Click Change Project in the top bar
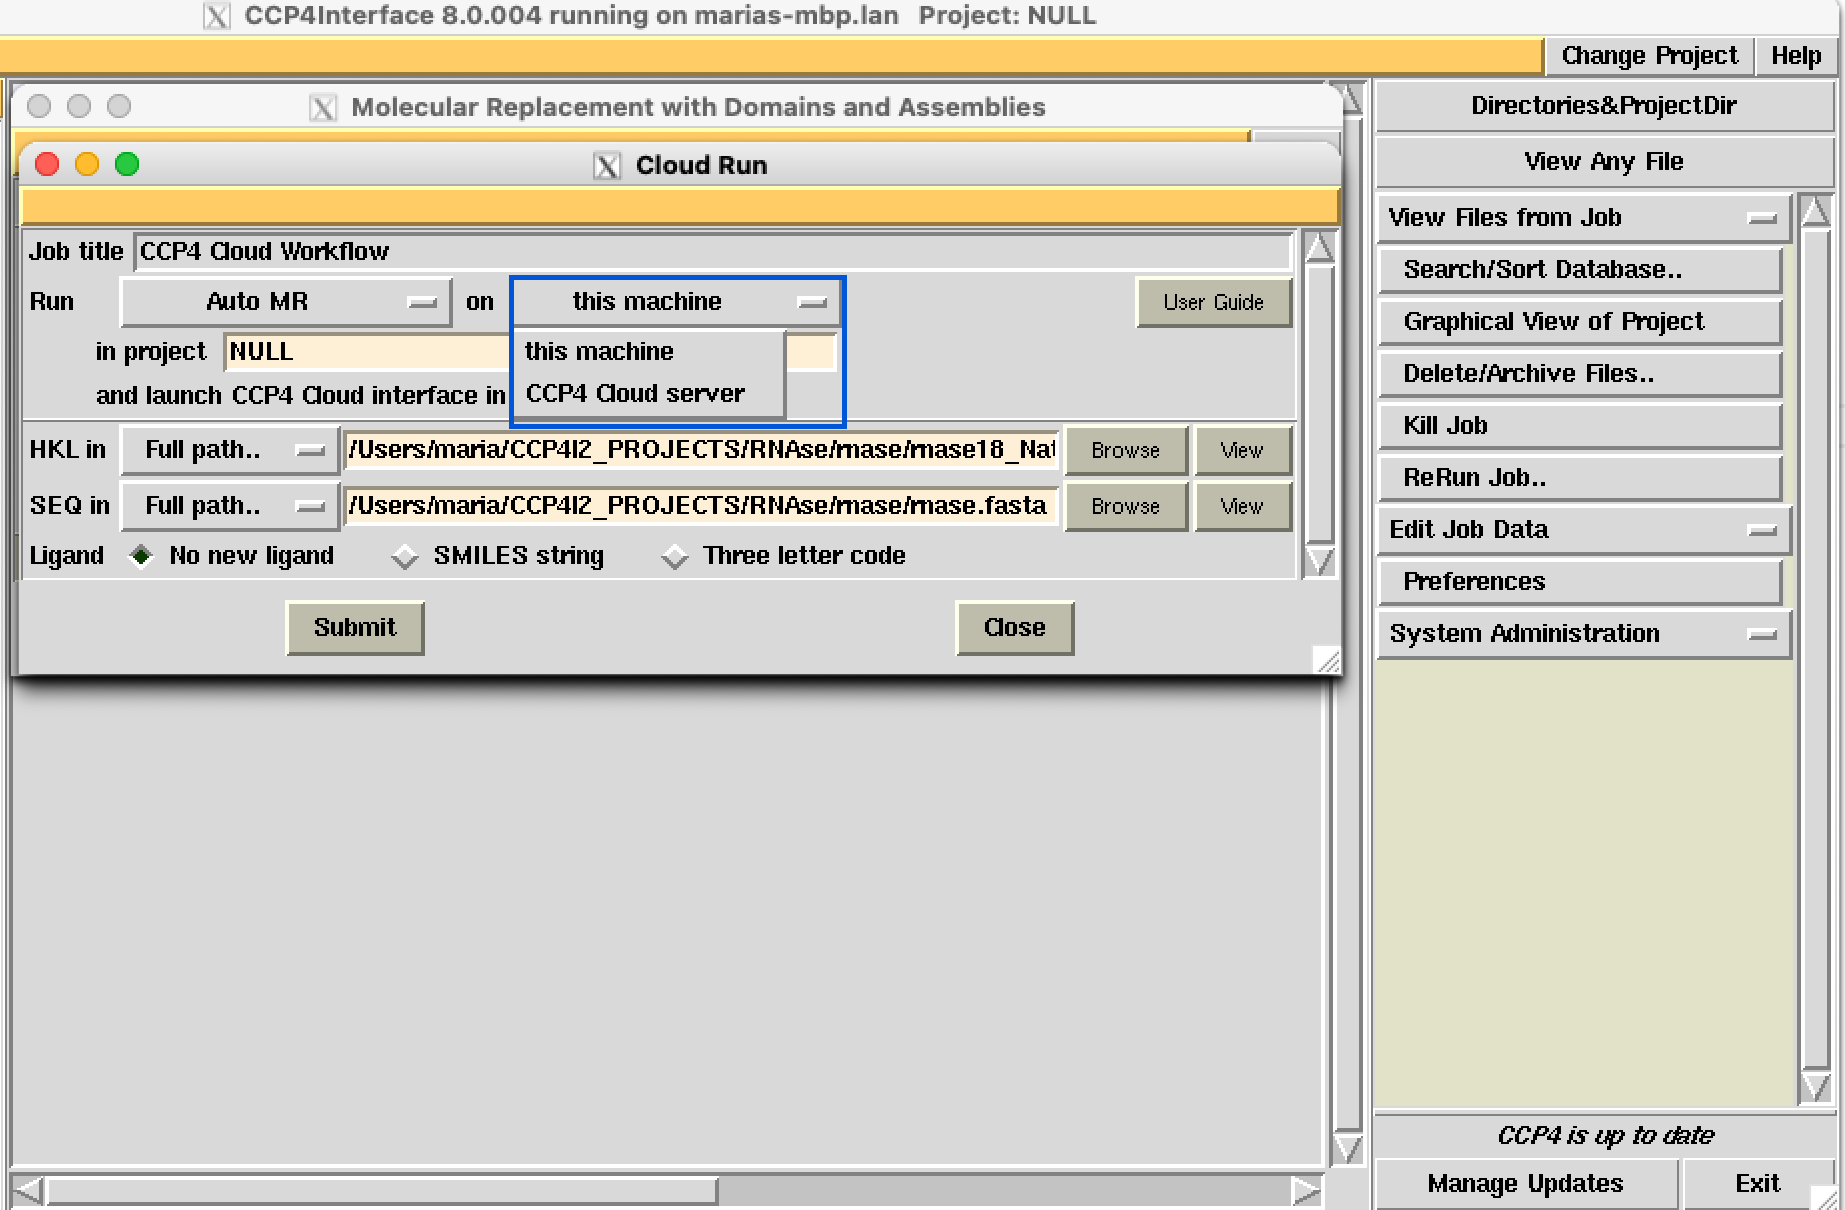 click(1648, 55)
